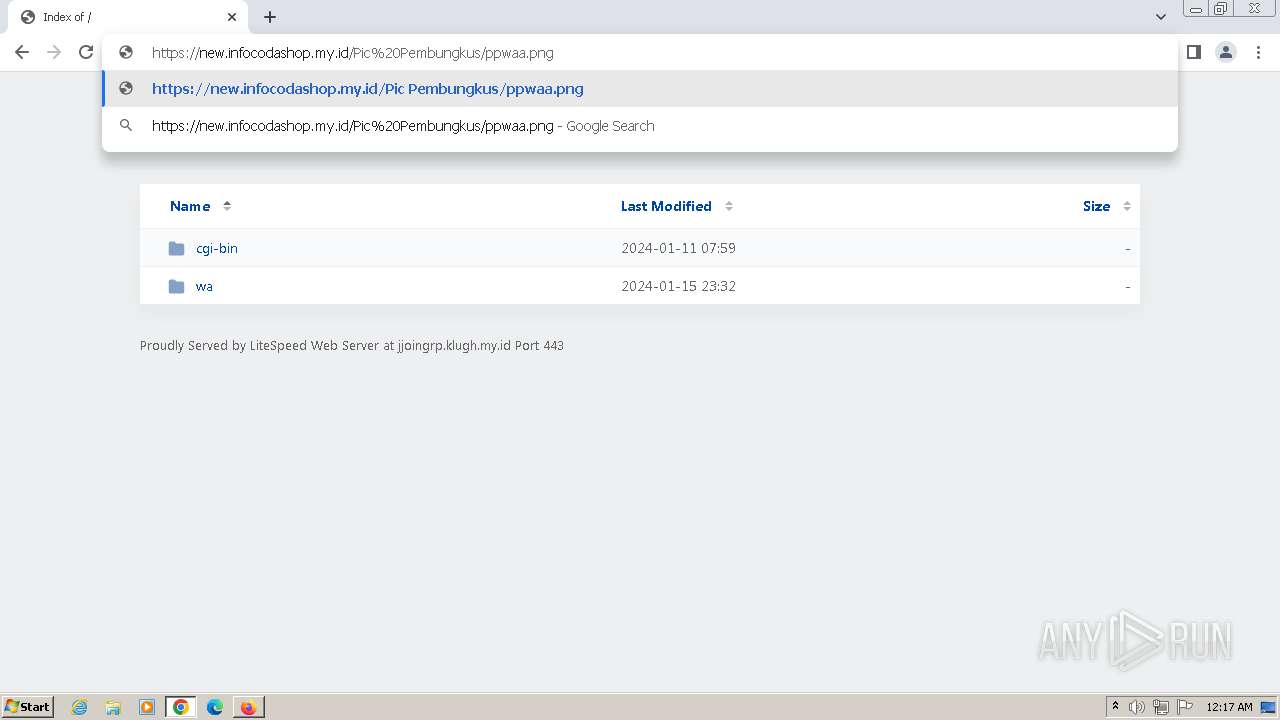Sort listing by Size column
This screenshot has height=720, width=1280.
[x=1096, y=206]
